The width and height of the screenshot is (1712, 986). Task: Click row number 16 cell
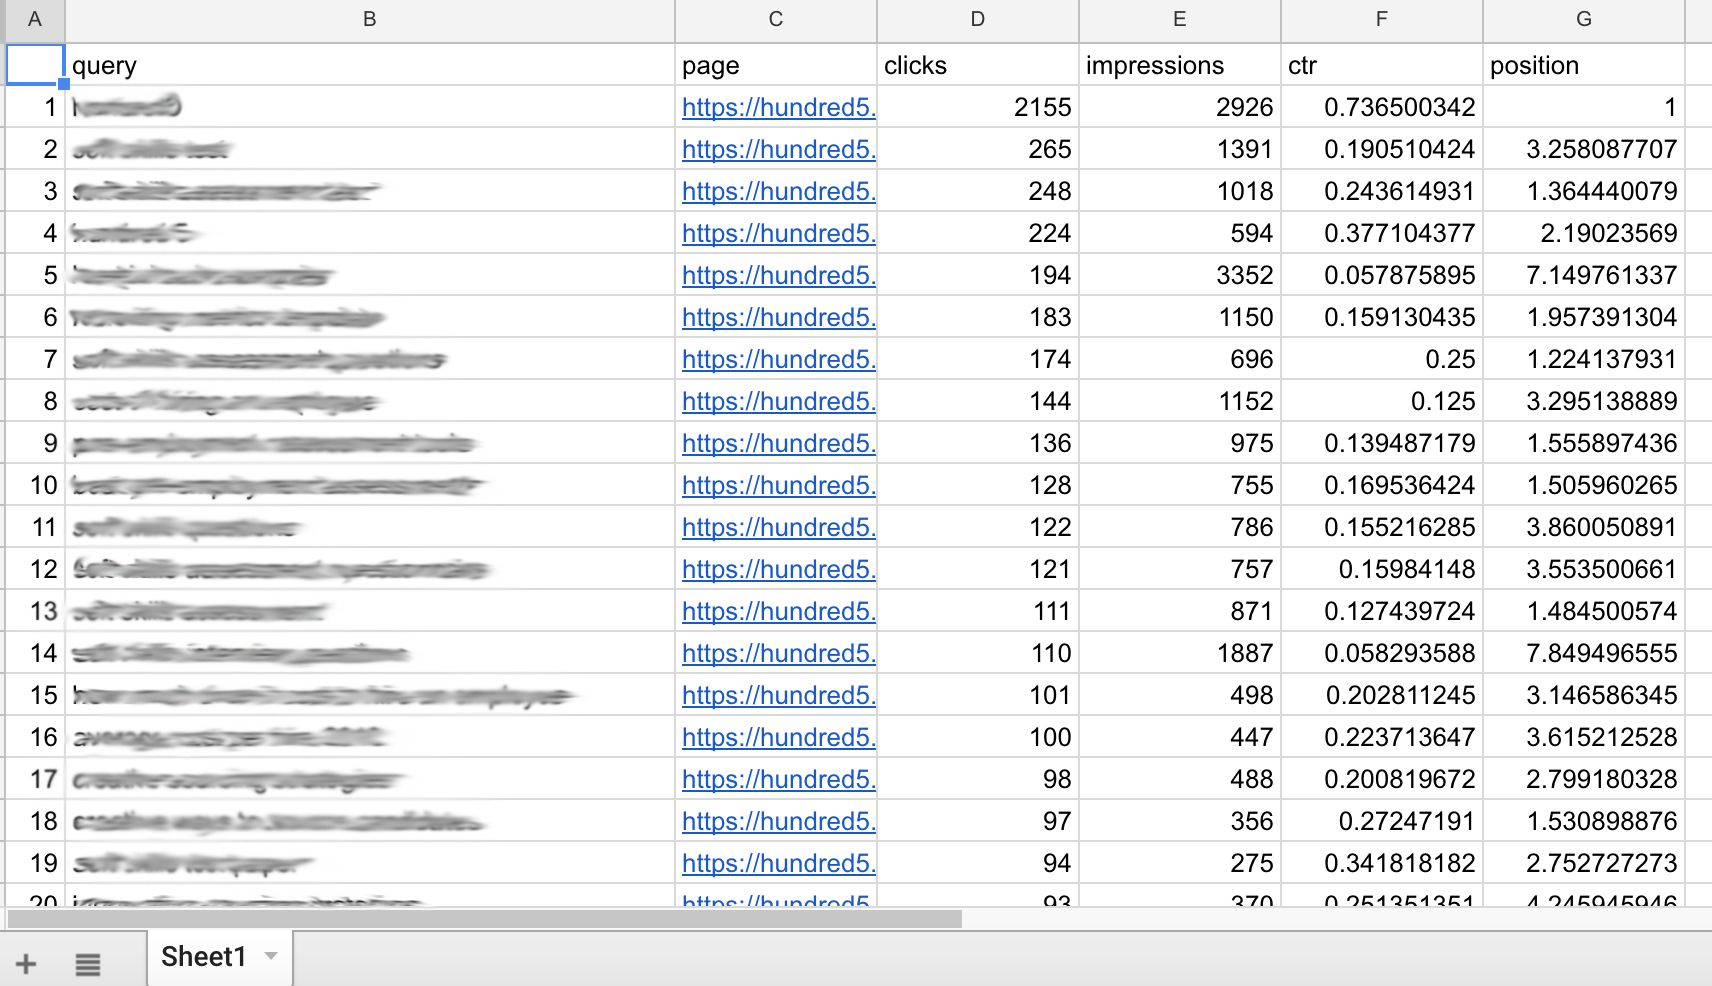35,737
